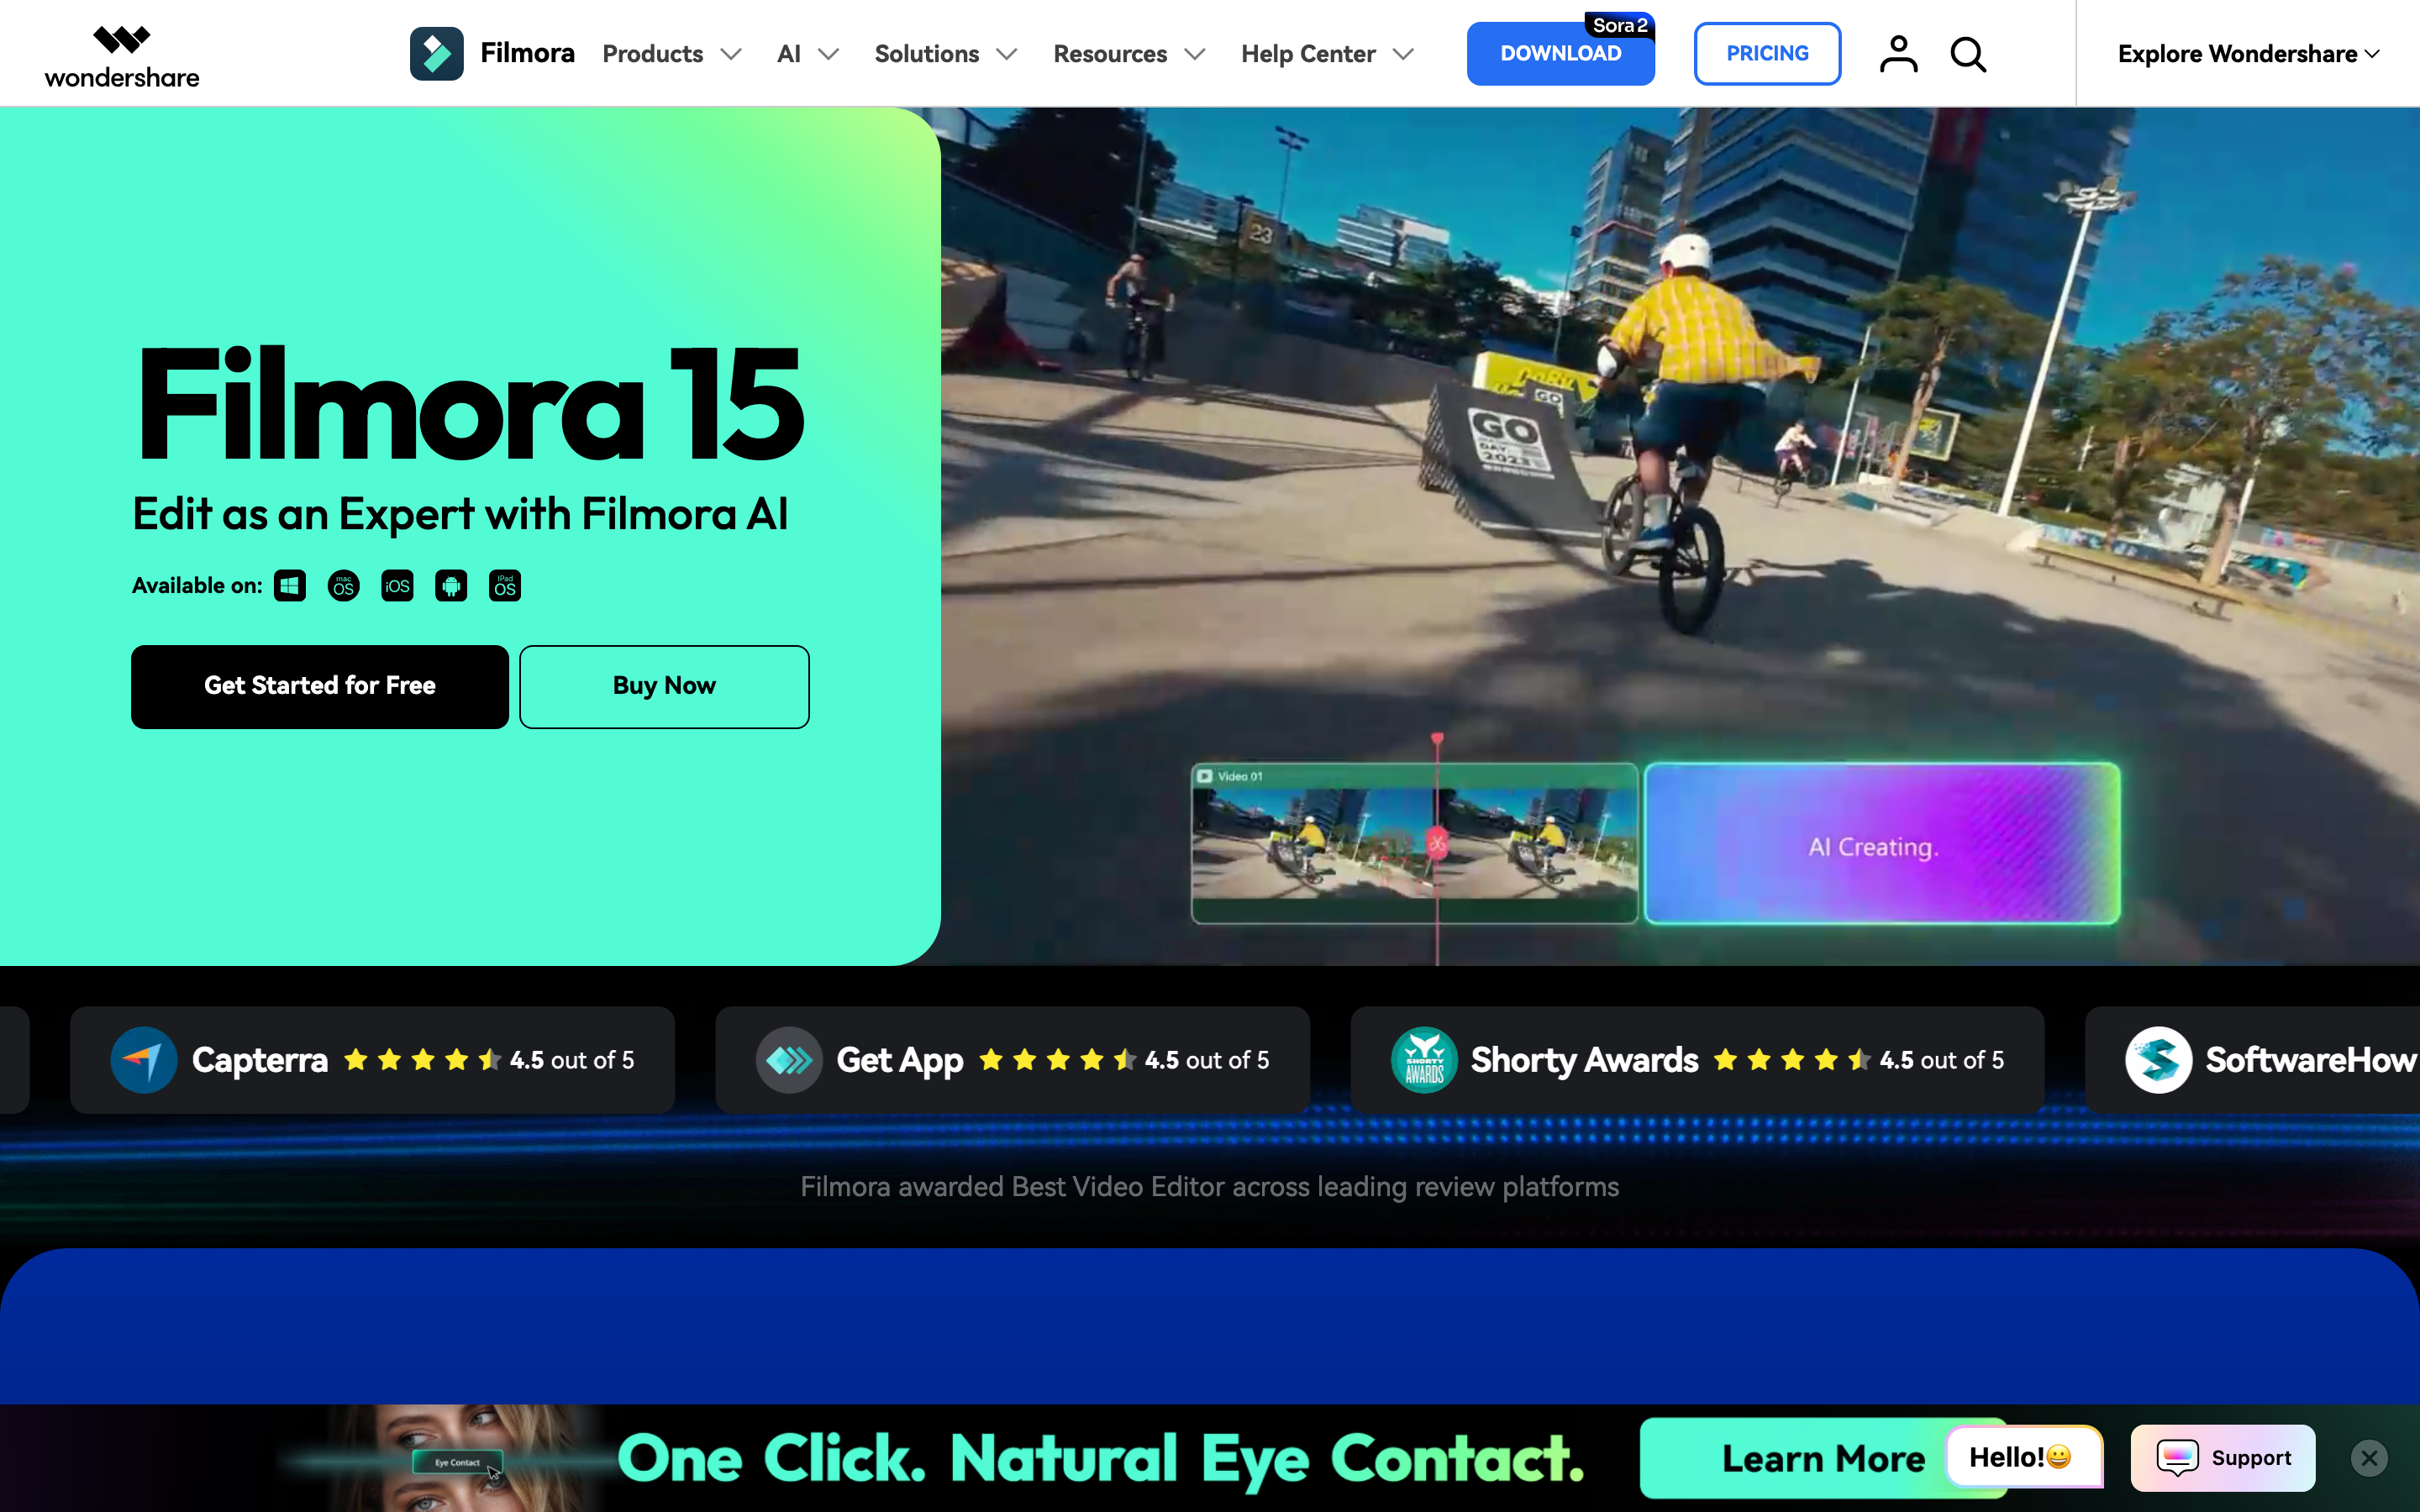The image size is (2420, 1512).
Task: Click the Get App 4.5 star rating
Action: tap(1124, 1060)
